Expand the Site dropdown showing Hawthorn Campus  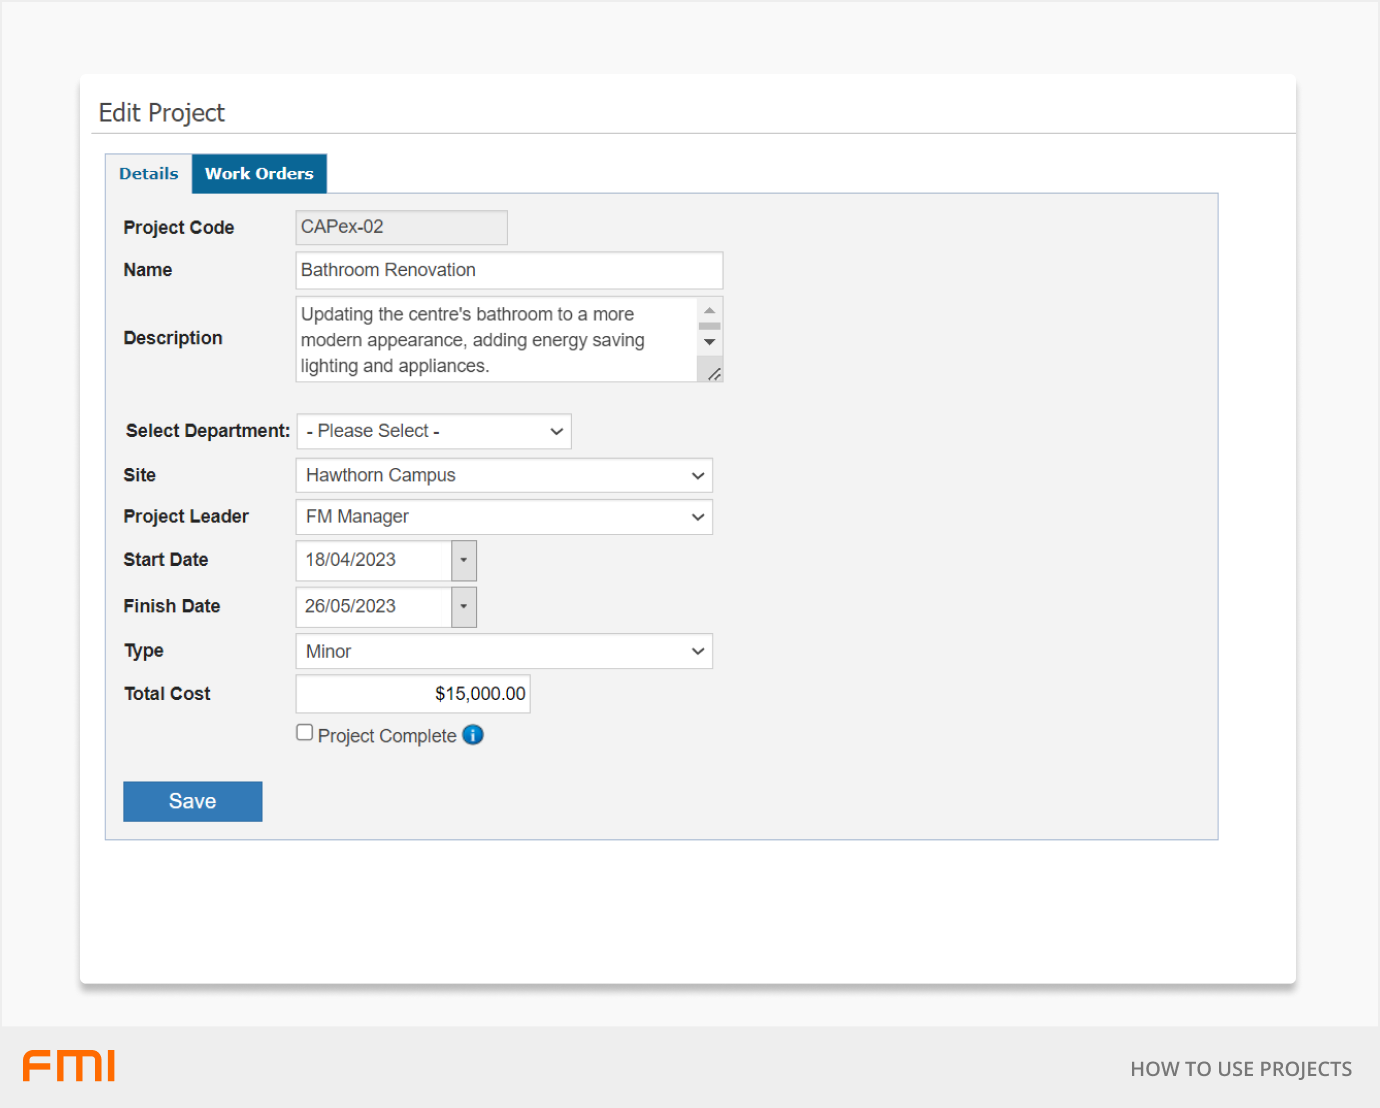504,476
